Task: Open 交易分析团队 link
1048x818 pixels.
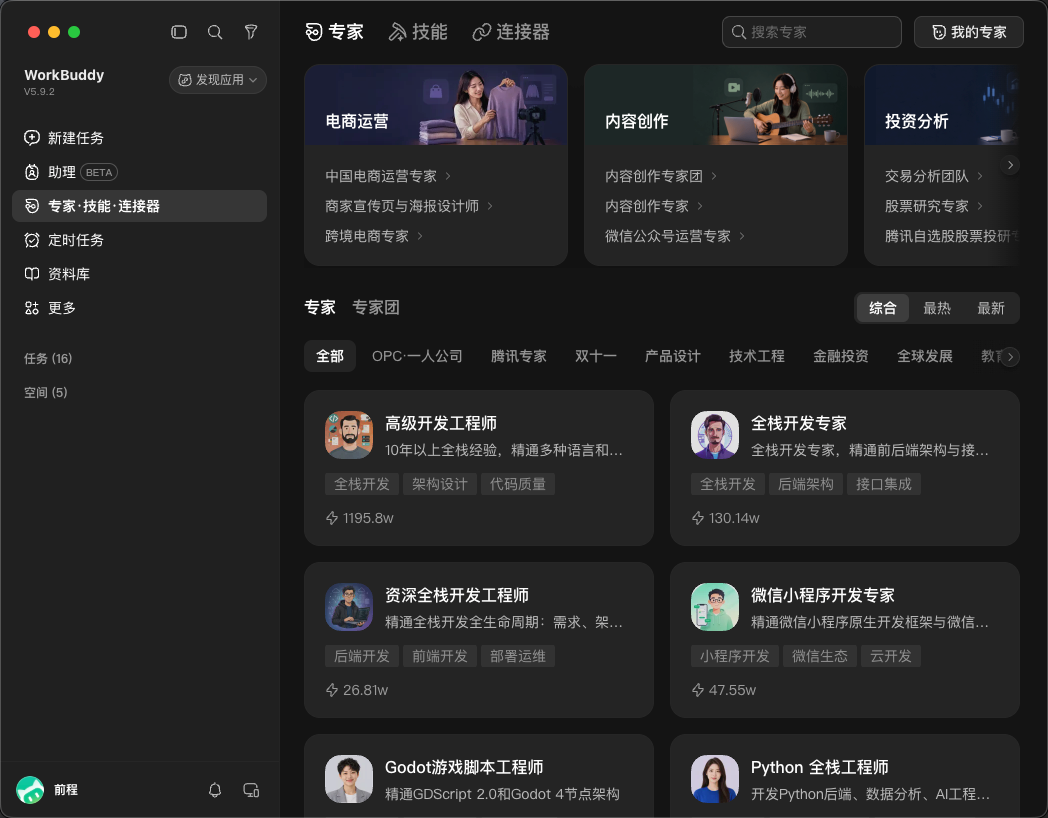Action: point(934,176)
